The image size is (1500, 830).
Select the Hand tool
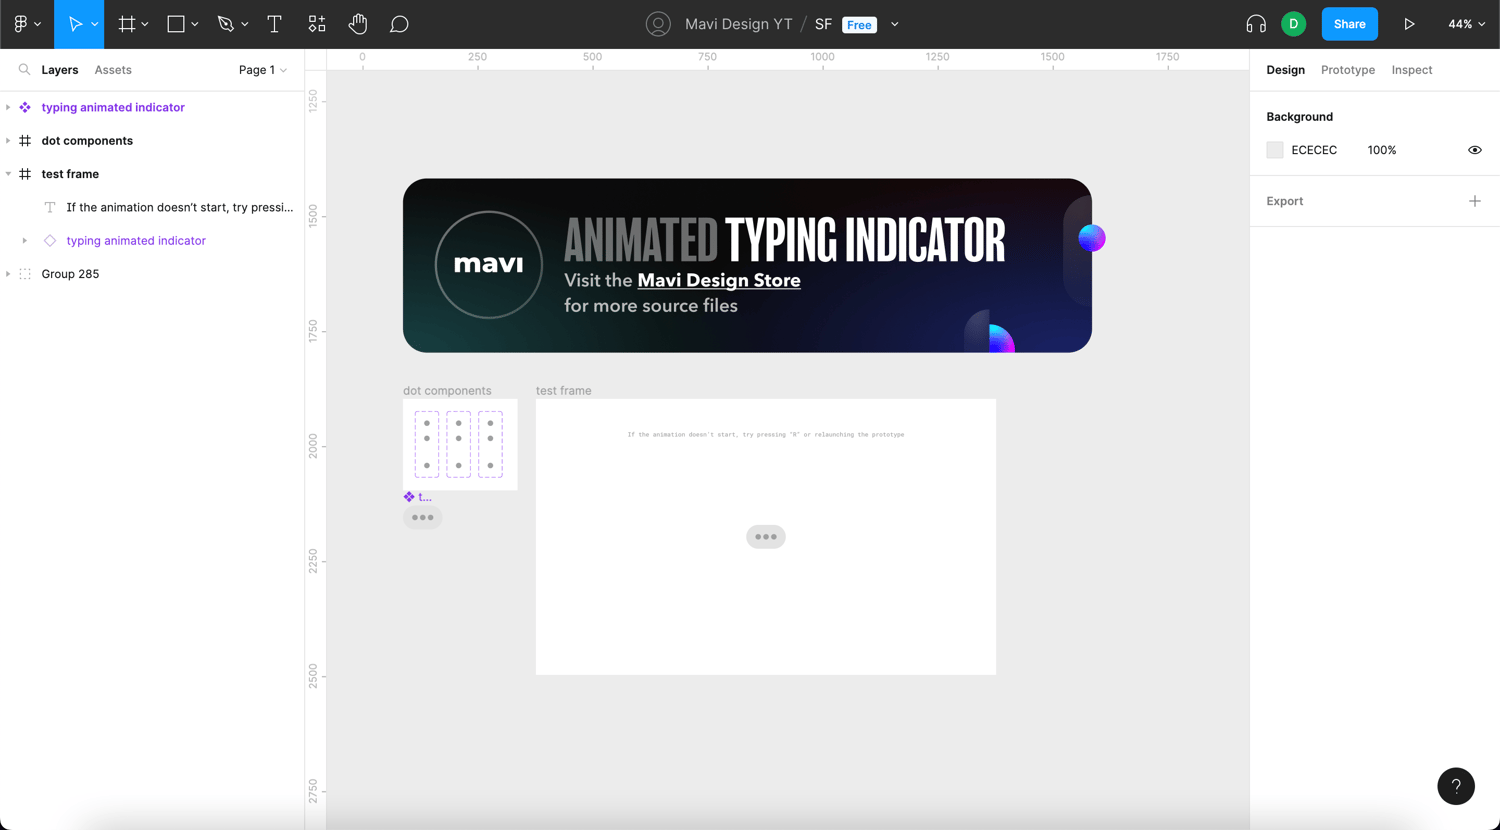point(358,24)
